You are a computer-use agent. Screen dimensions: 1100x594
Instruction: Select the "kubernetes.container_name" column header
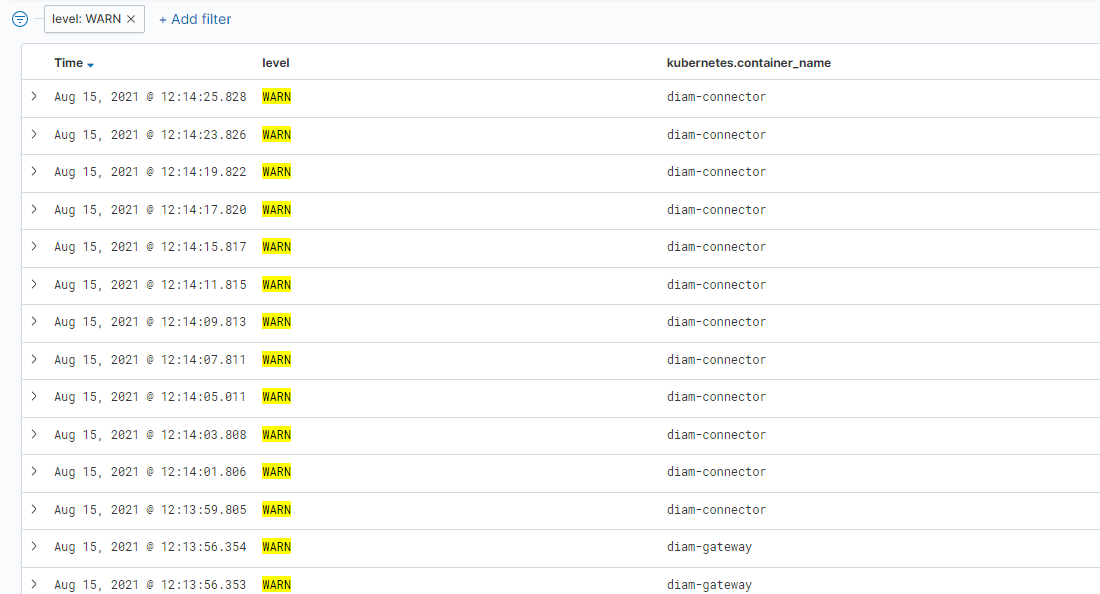pos(748,62)
